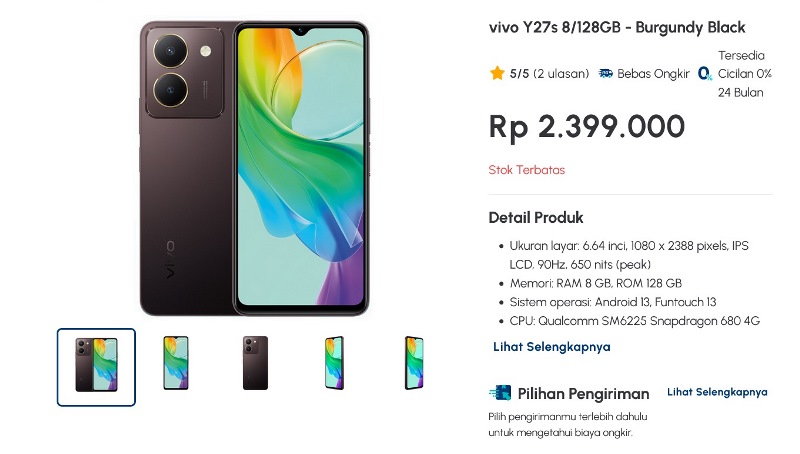Viewport: 800px width, 454px height.
Task: Click the main vivo Y27s product image
Action: tap(254, 168)
